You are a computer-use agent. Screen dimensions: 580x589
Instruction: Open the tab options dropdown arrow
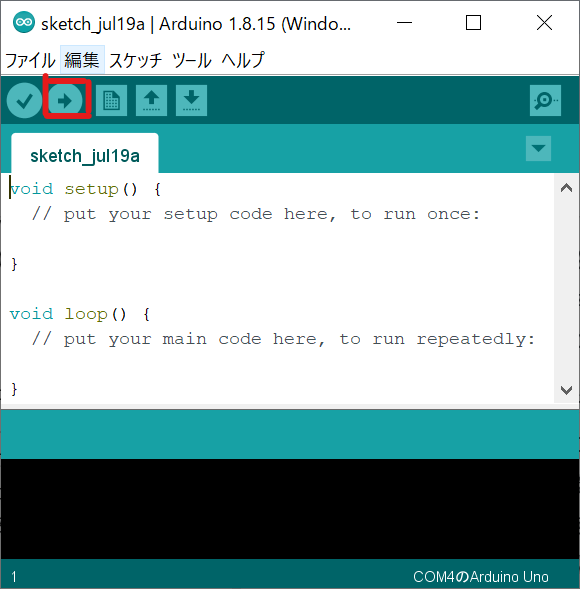point(538,148)
